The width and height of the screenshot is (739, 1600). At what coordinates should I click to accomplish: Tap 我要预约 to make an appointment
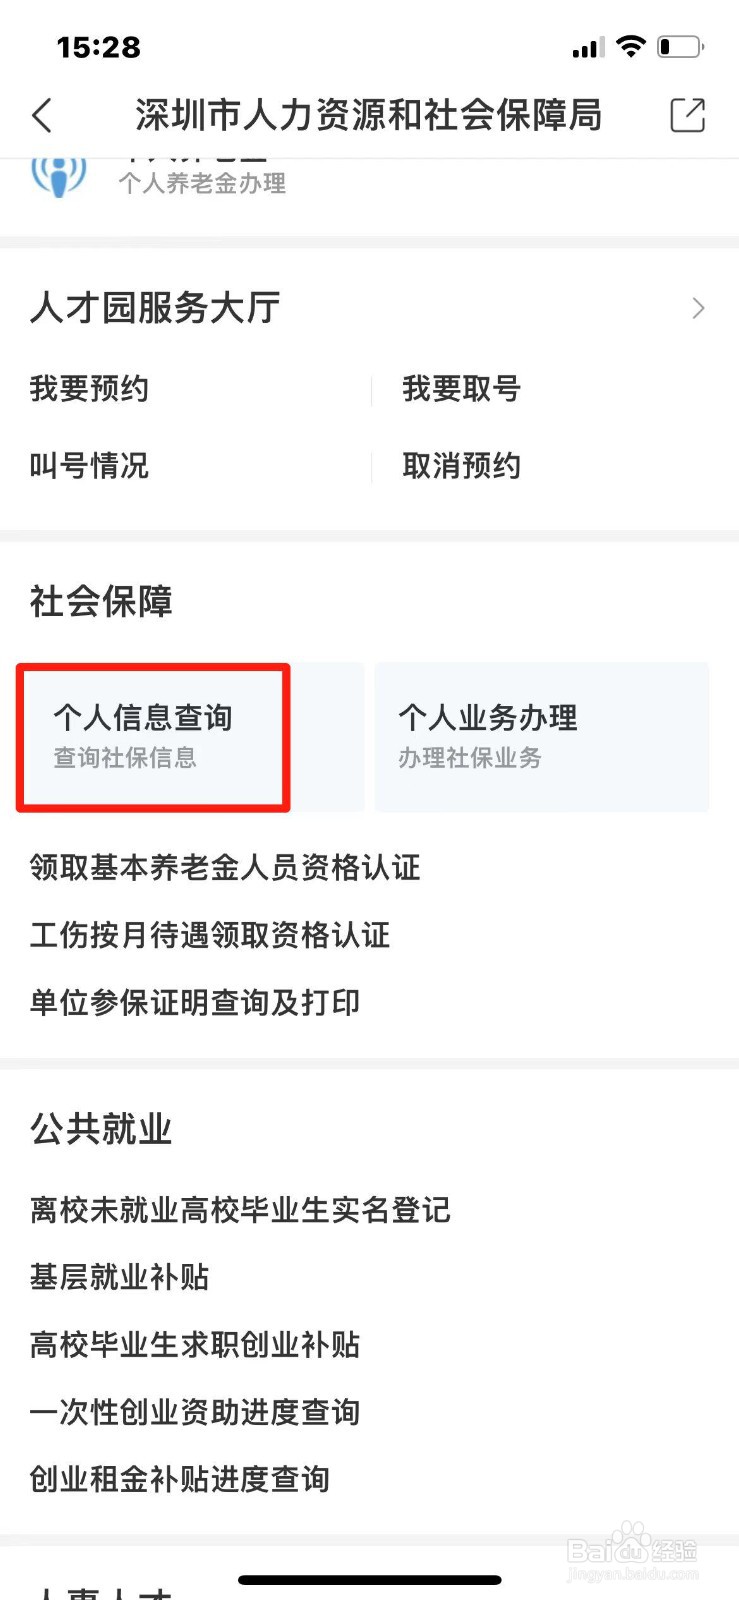coord(89,389)
